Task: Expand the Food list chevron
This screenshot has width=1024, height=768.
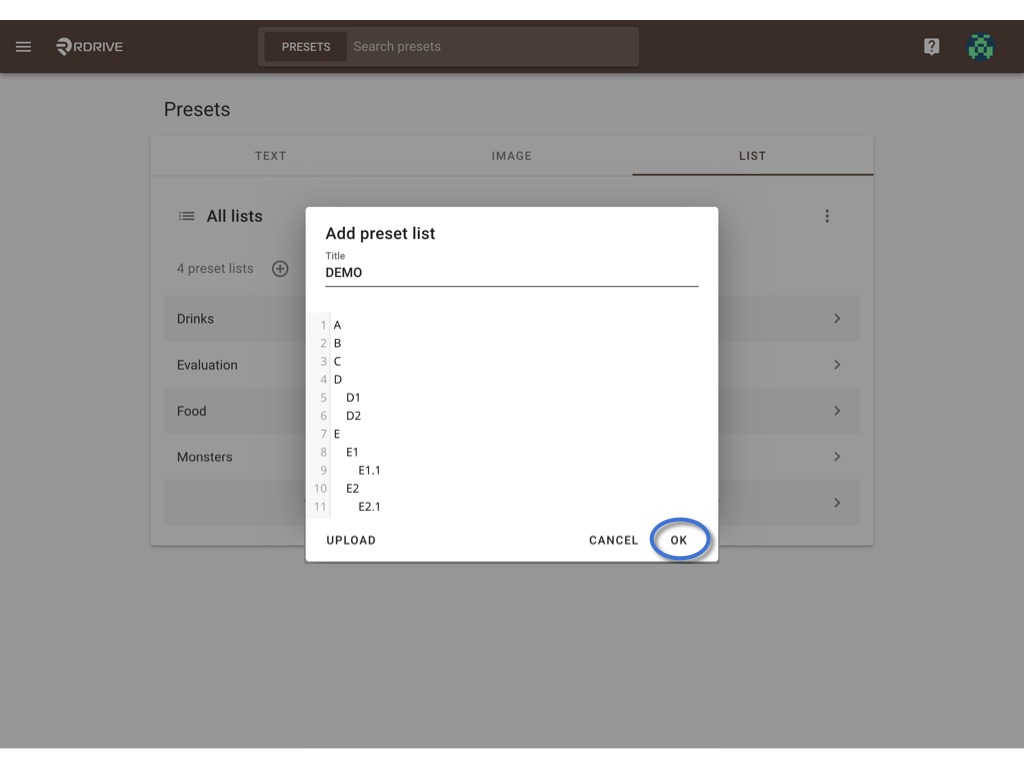Action: tap(837, 411)
